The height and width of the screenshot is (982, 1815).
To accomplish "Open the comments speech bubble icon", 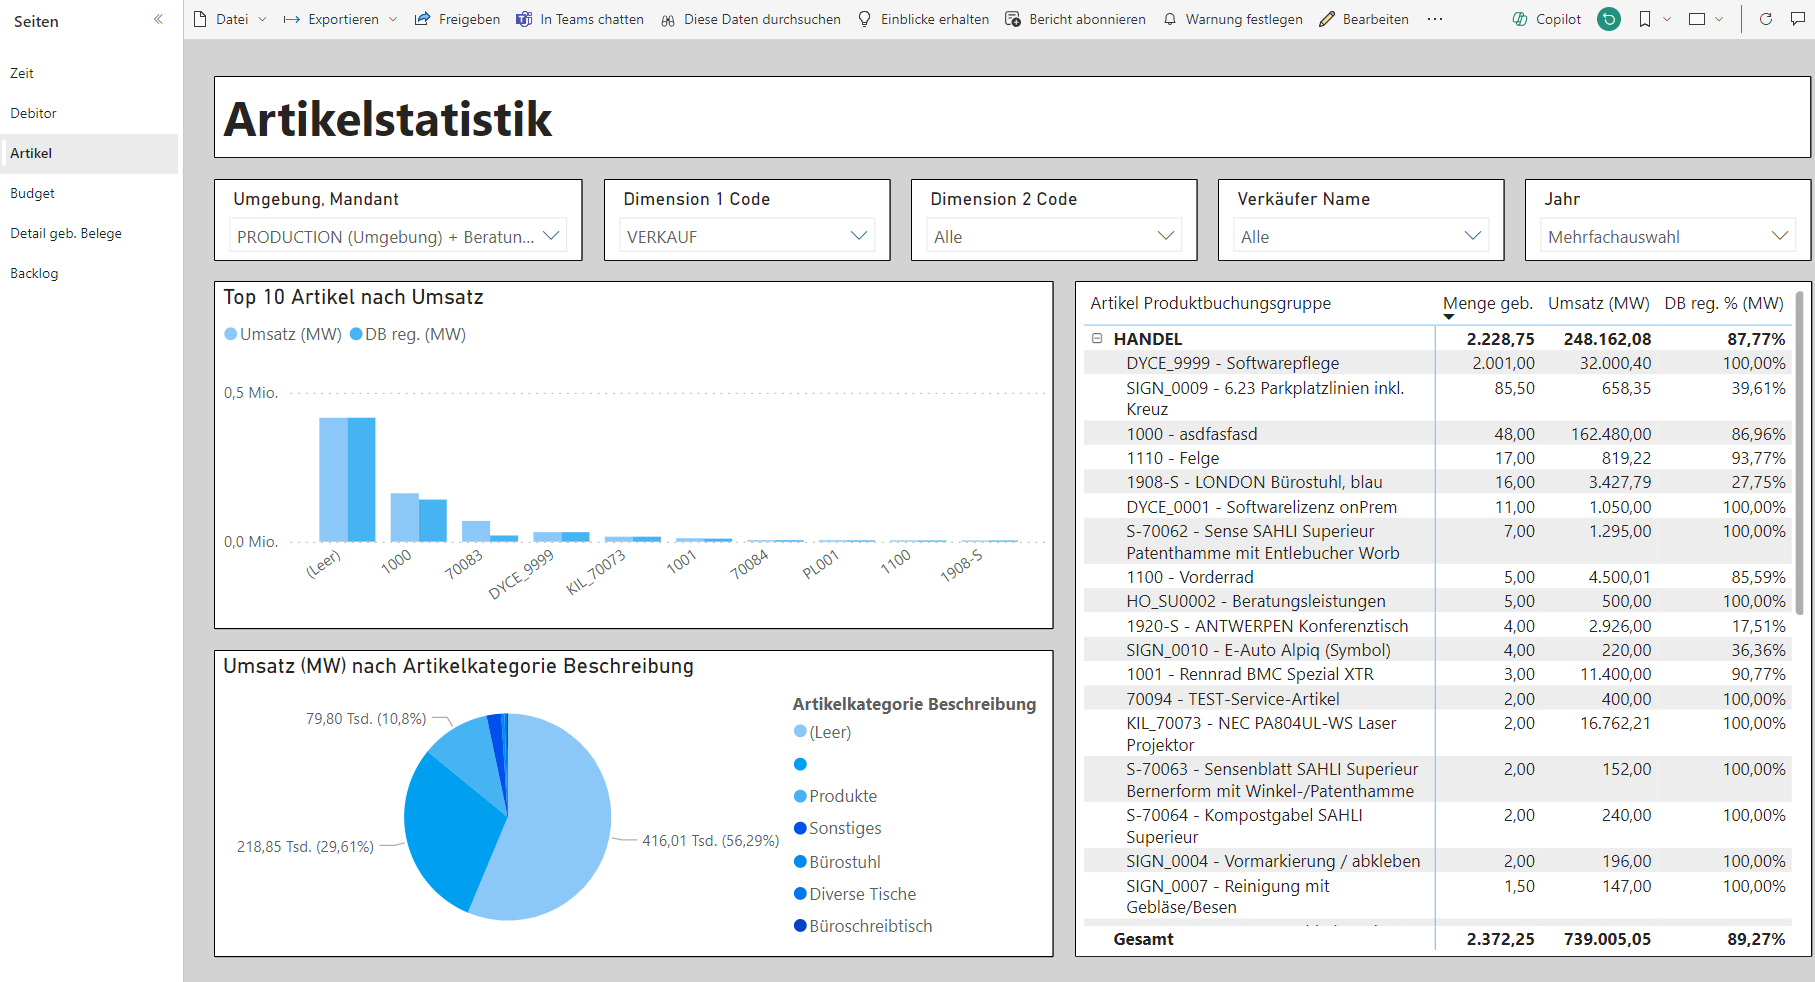I will (1798, 19).
